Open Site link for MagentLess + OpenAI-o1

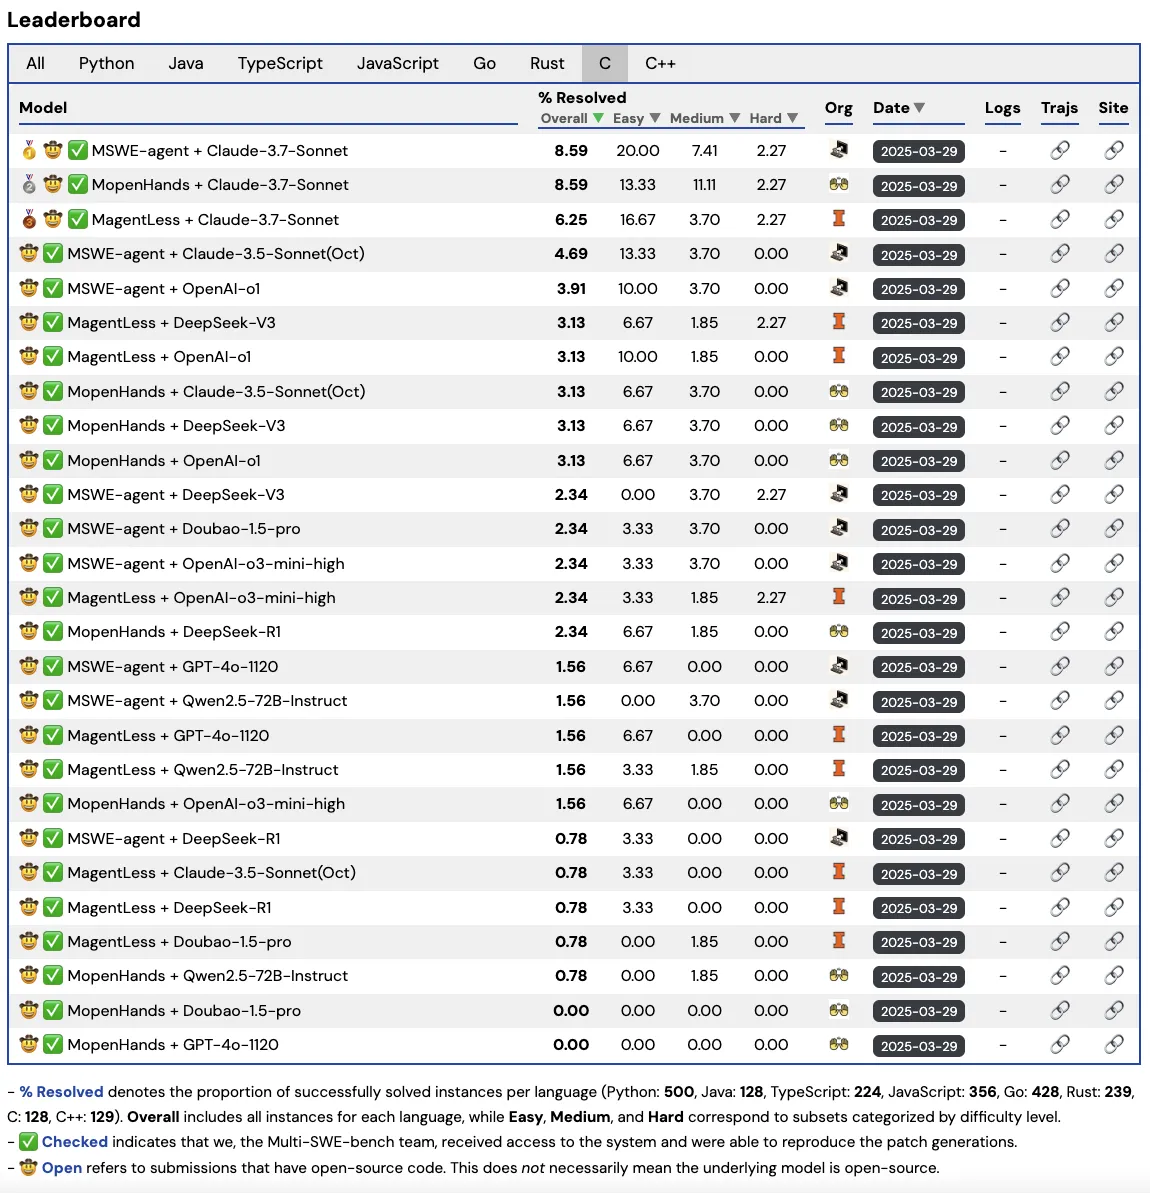(x=1113, y=357)
